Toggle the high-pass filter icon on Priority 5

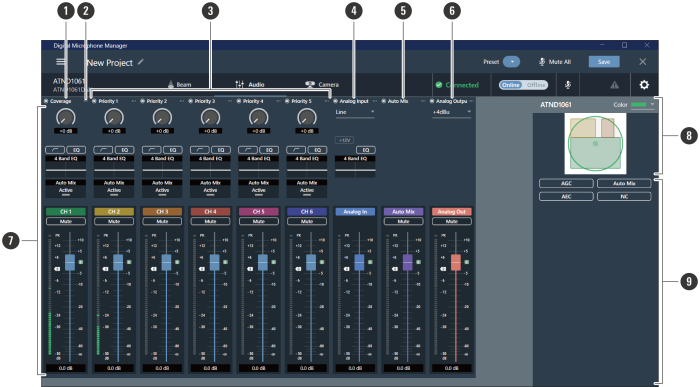(296, 150)
